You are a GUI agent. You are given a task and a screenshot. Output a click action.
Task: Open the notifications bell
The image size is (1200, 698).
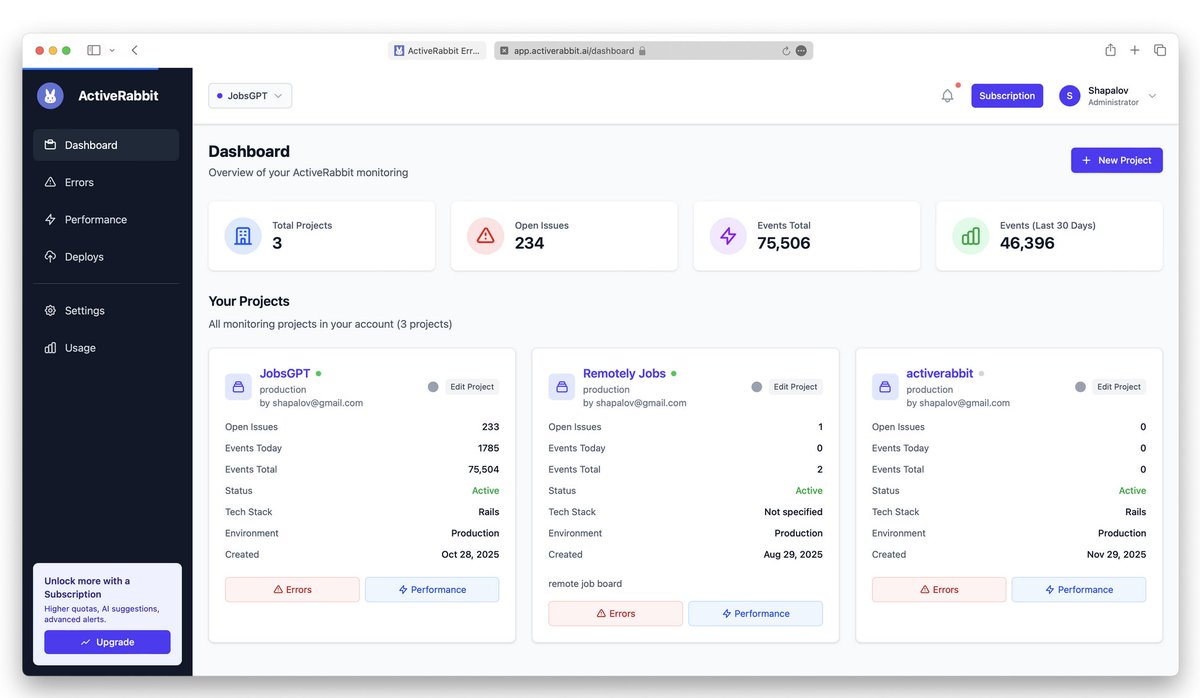tap(947, 96)
